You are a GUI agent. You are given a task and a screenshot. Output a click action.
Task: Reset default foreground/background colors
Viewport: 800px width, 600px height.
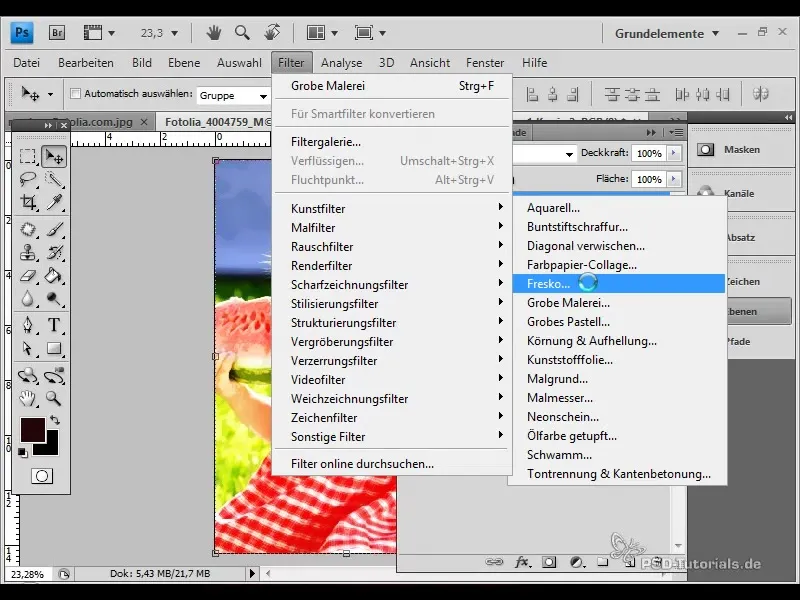22,453
